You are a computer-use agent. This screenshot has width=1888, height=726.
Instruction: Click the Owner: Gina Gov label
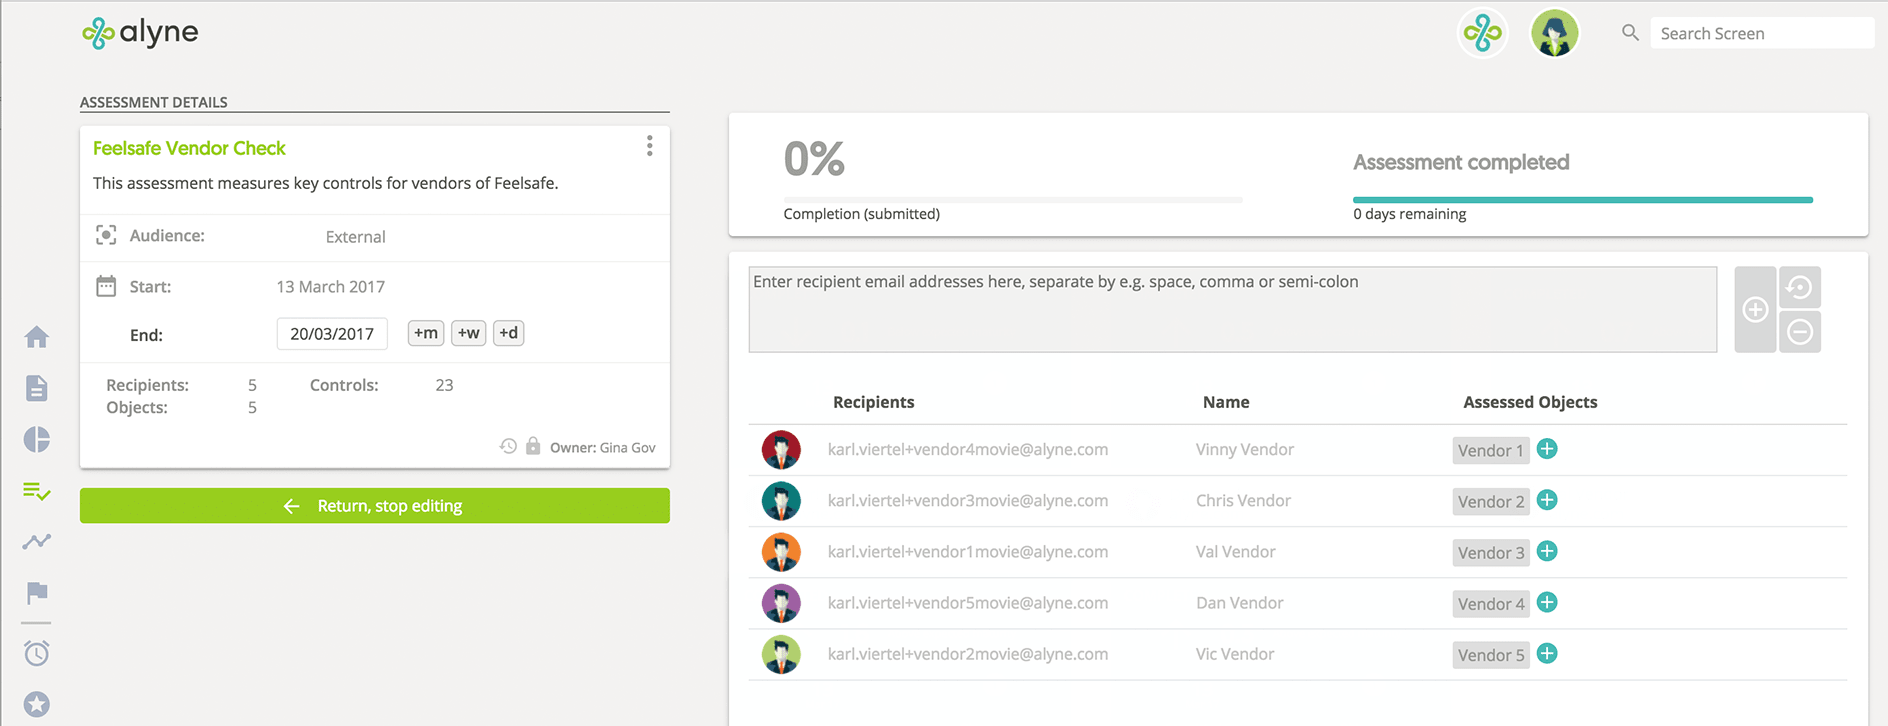coord(603,447)
